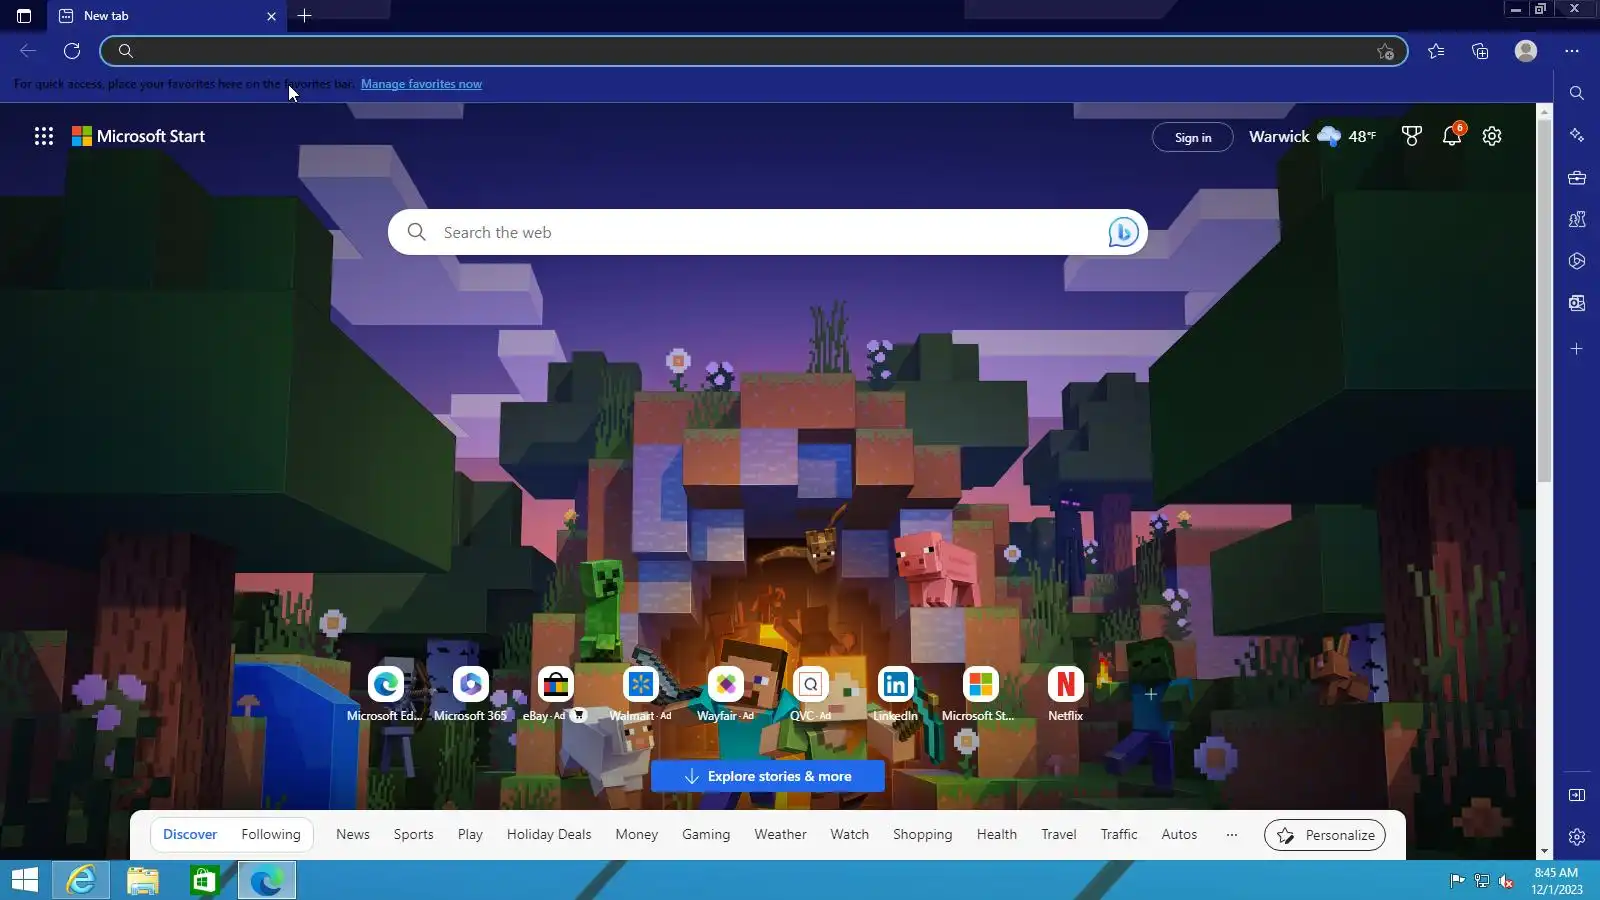Open the News category

[353, 834]
